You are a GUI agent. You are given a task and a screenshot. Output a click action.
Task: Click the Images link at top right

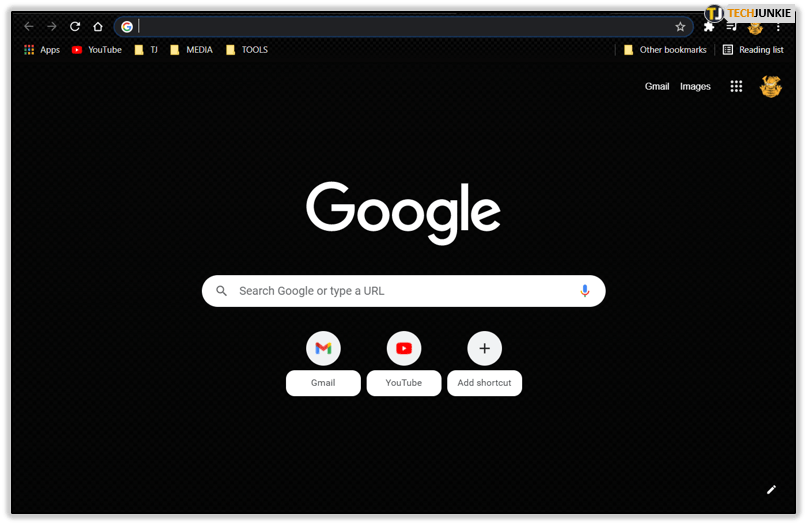(x=695, y=87)
